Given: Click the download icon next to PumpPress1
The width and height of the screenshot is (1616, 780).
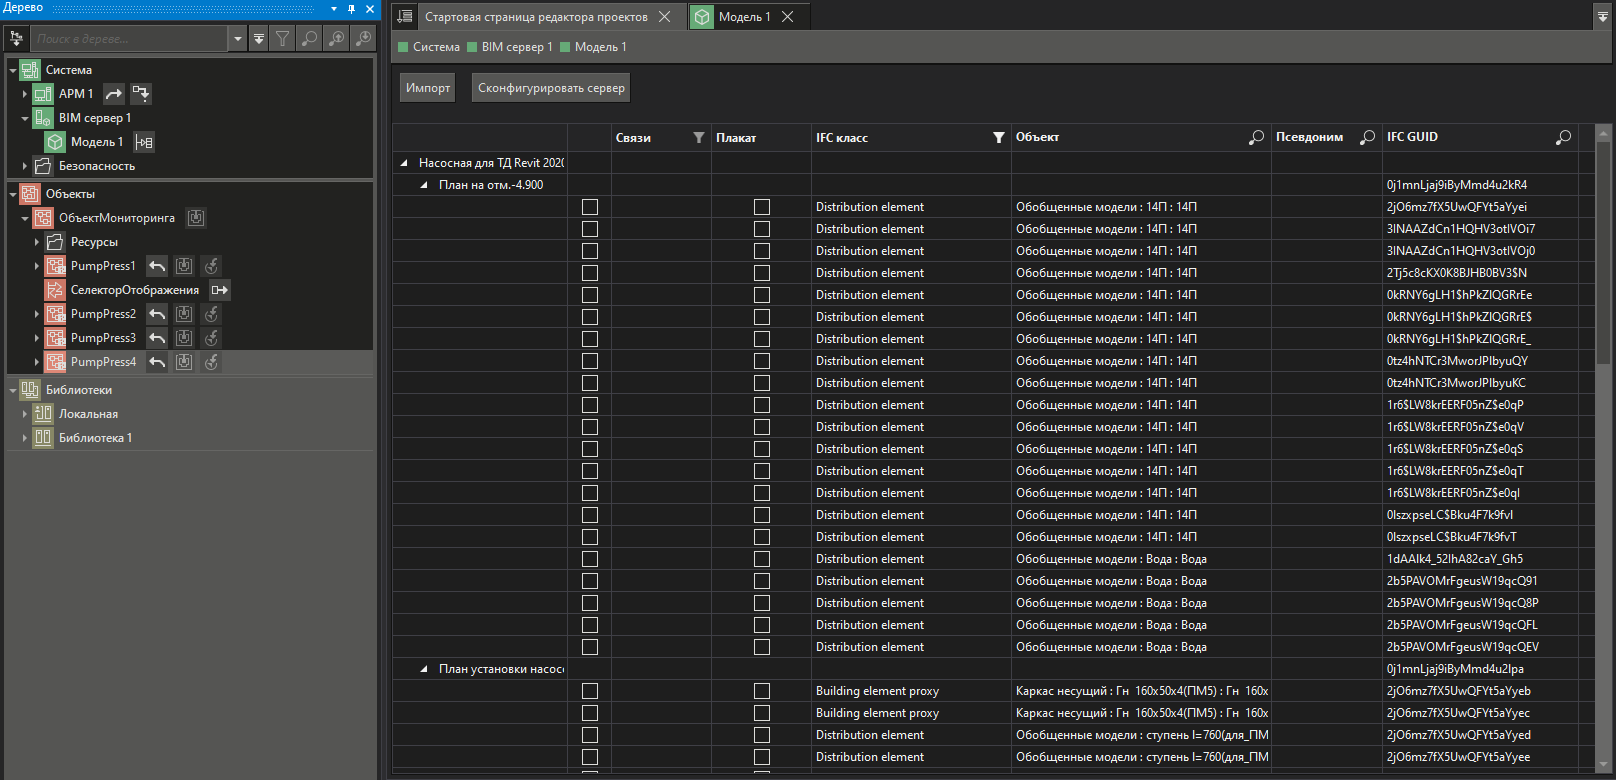Looking at the screenshot, I should click(x=184, y=266).
